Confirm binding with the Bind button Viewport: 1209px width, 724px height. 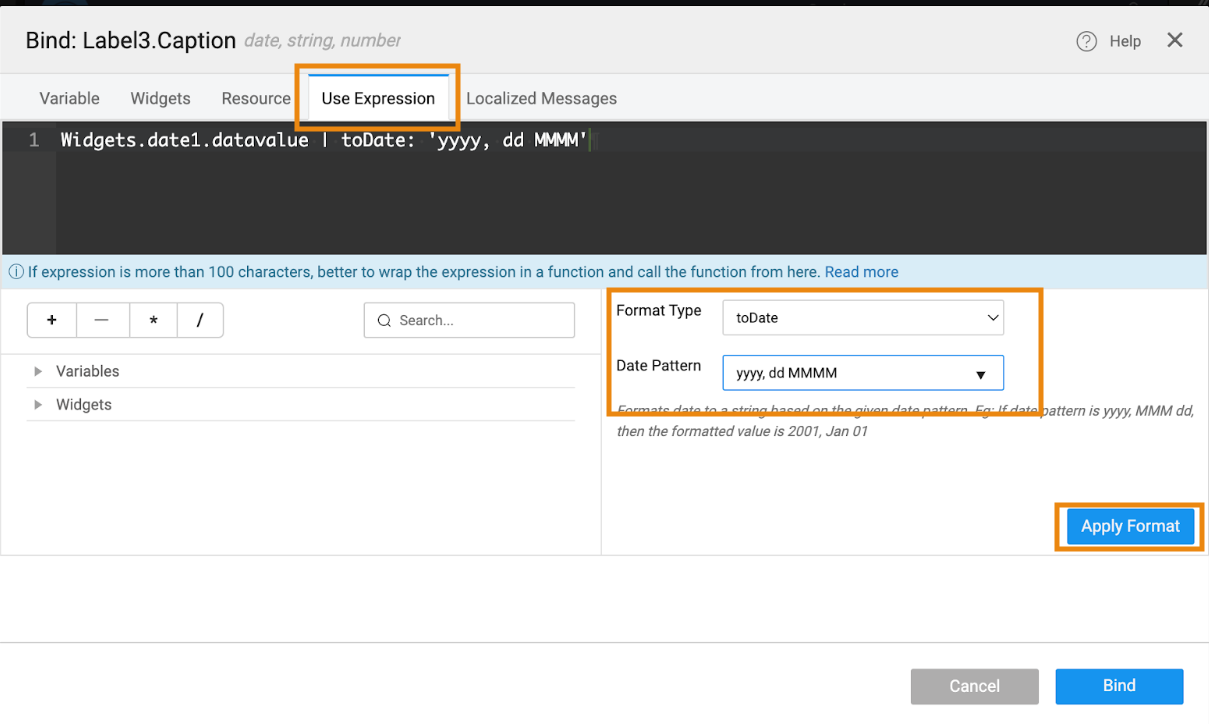tap(1119, 686)
